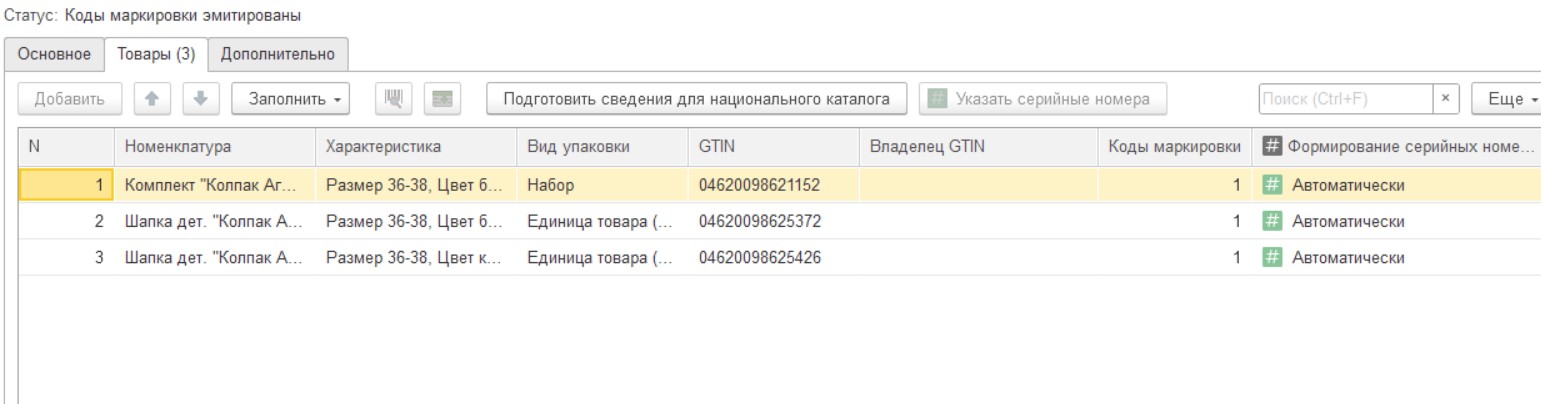Click the barcode scanner search icon
The height and width of the screenshot is (404, 1541).
(x=393, y=99)
